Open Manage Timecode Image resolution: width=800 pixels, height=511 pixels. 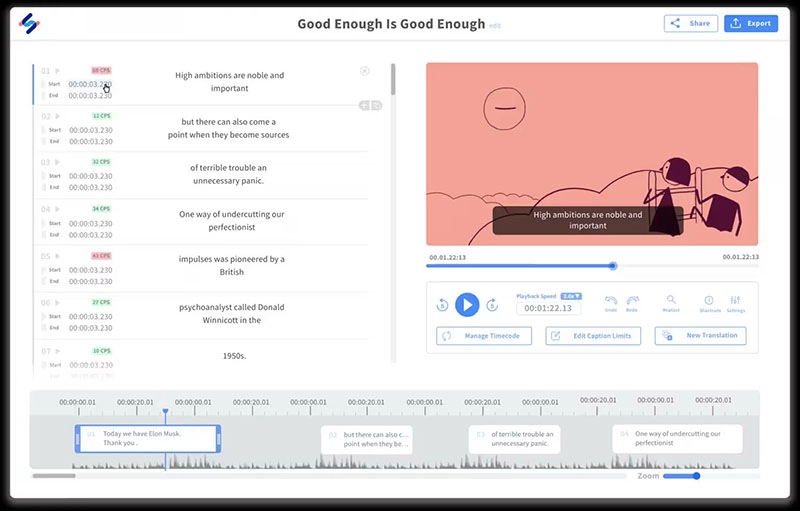click(483, 336)
